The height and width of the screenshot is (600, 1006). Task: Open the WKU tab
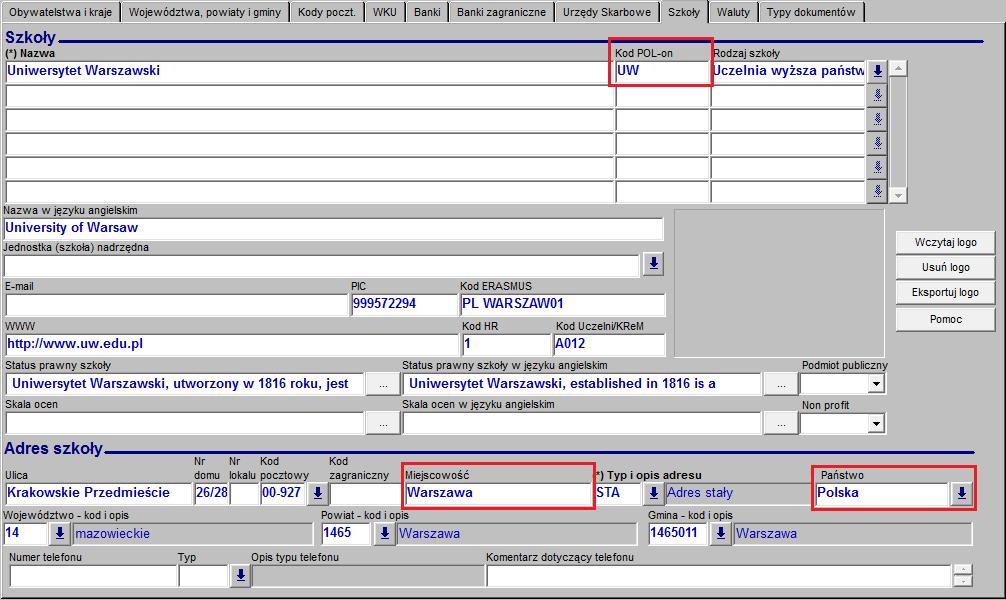[x=384, y=12]
